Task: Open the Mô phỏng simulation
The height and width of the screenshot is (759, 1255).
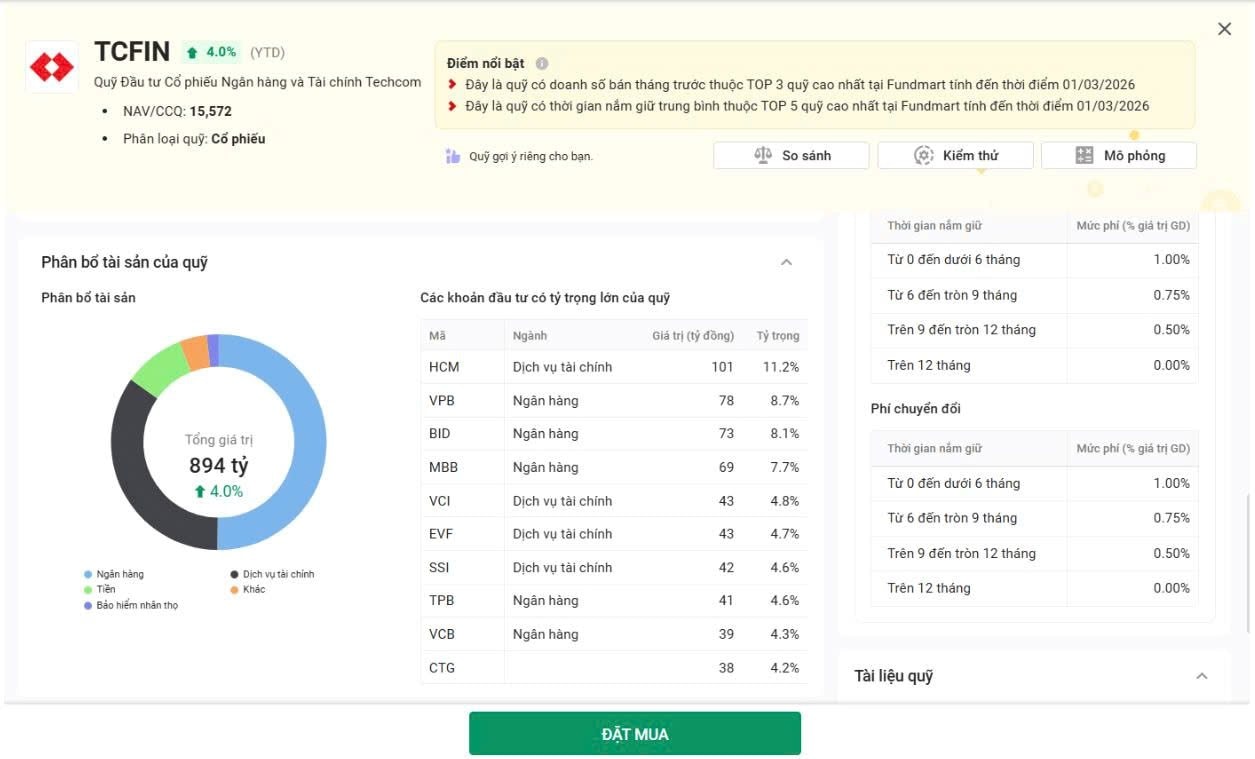Action: click(x=1118, y=155)
